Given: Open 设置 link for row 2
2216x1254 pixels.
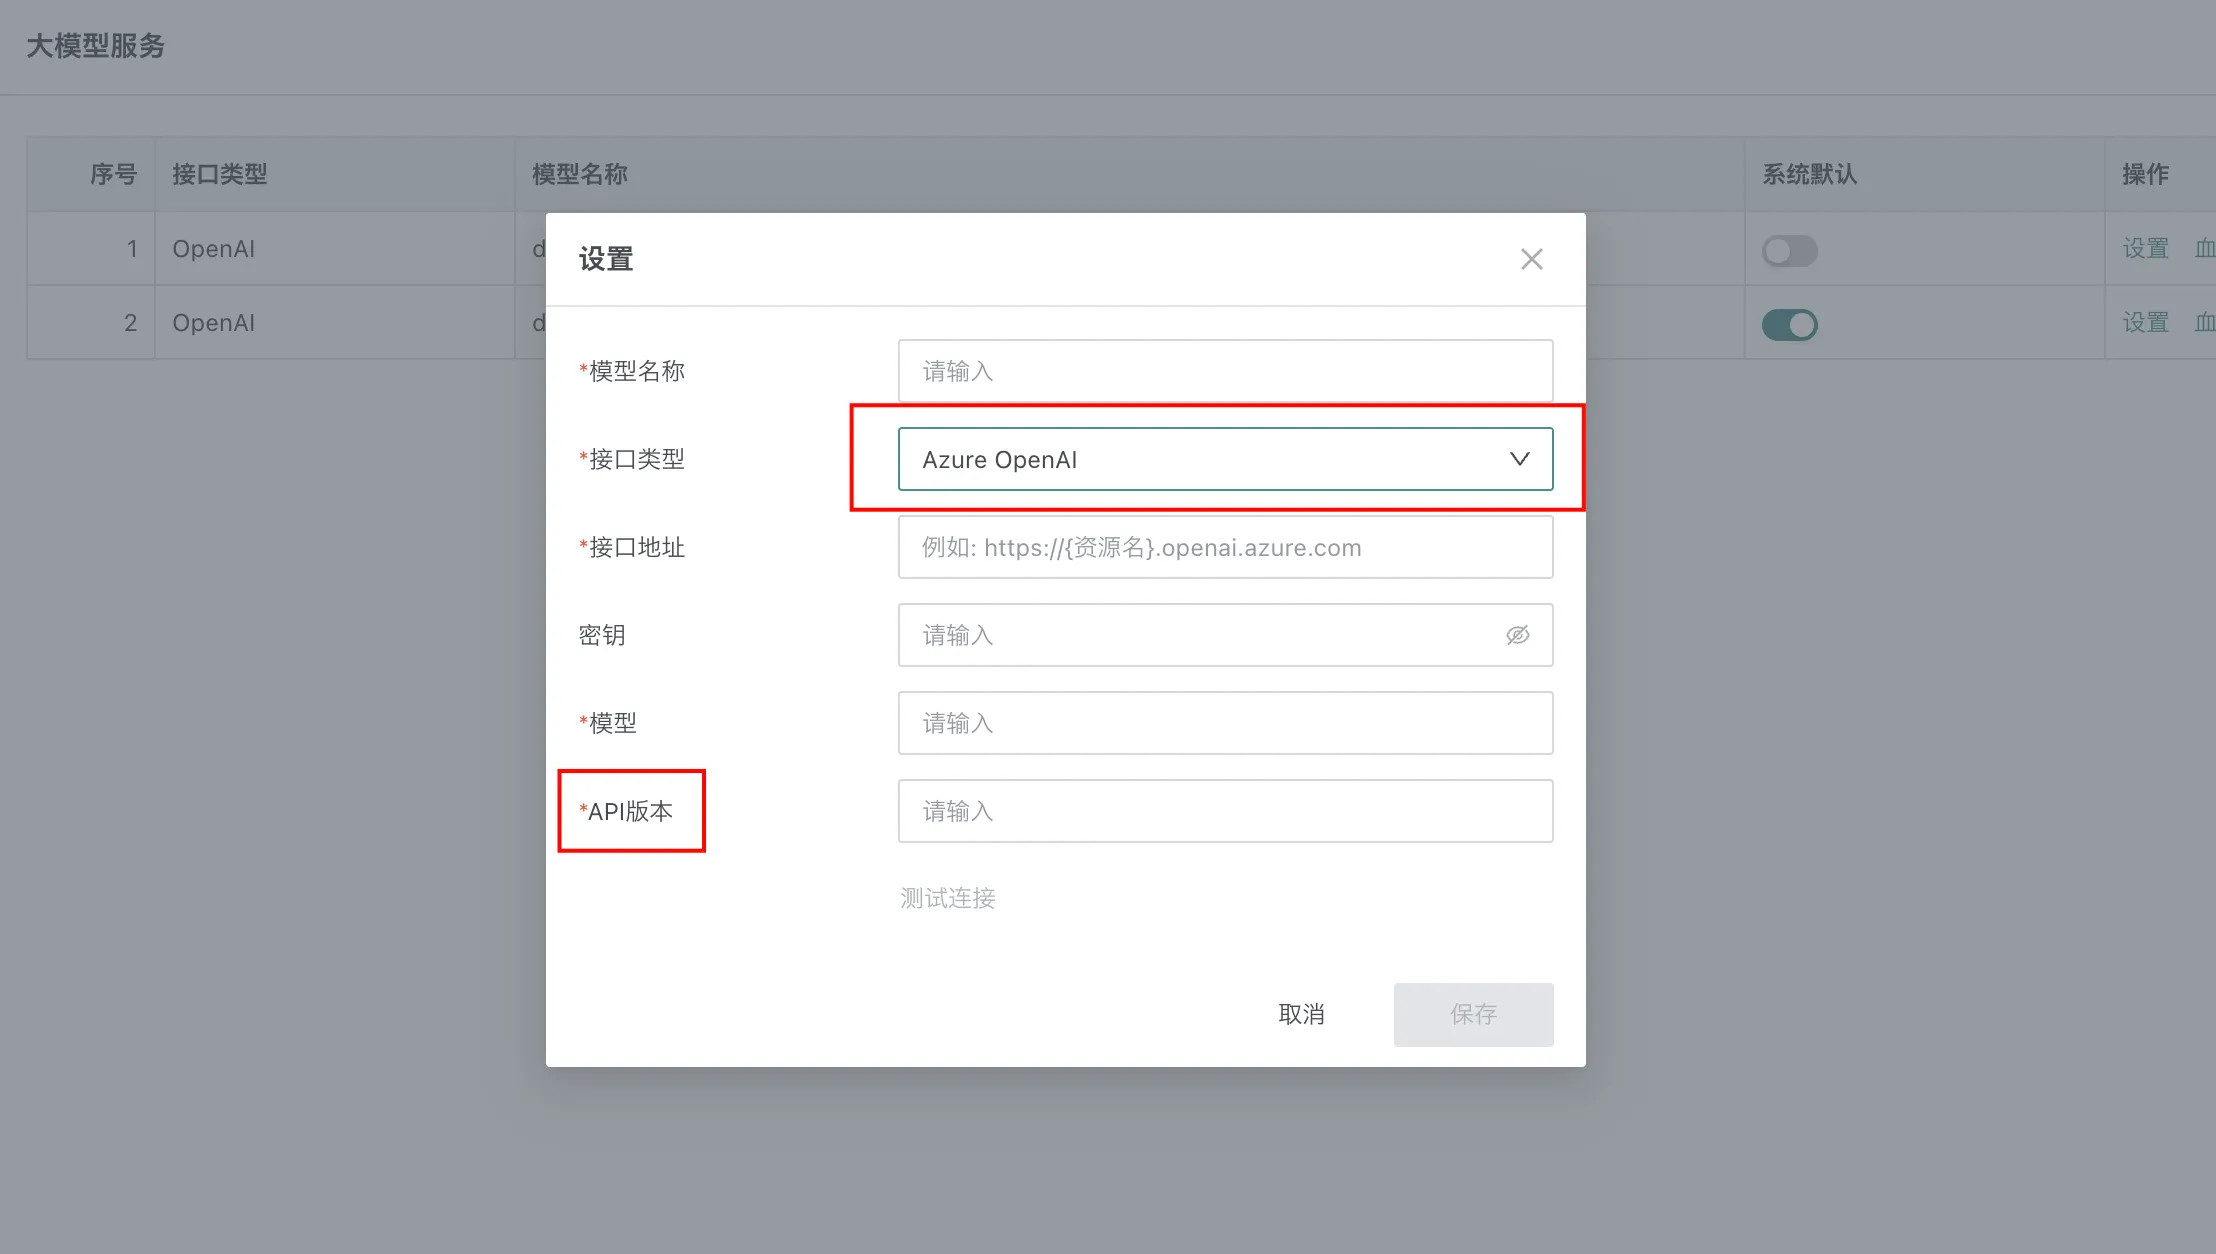Looking at the screenshot, I should (2145, 322).
